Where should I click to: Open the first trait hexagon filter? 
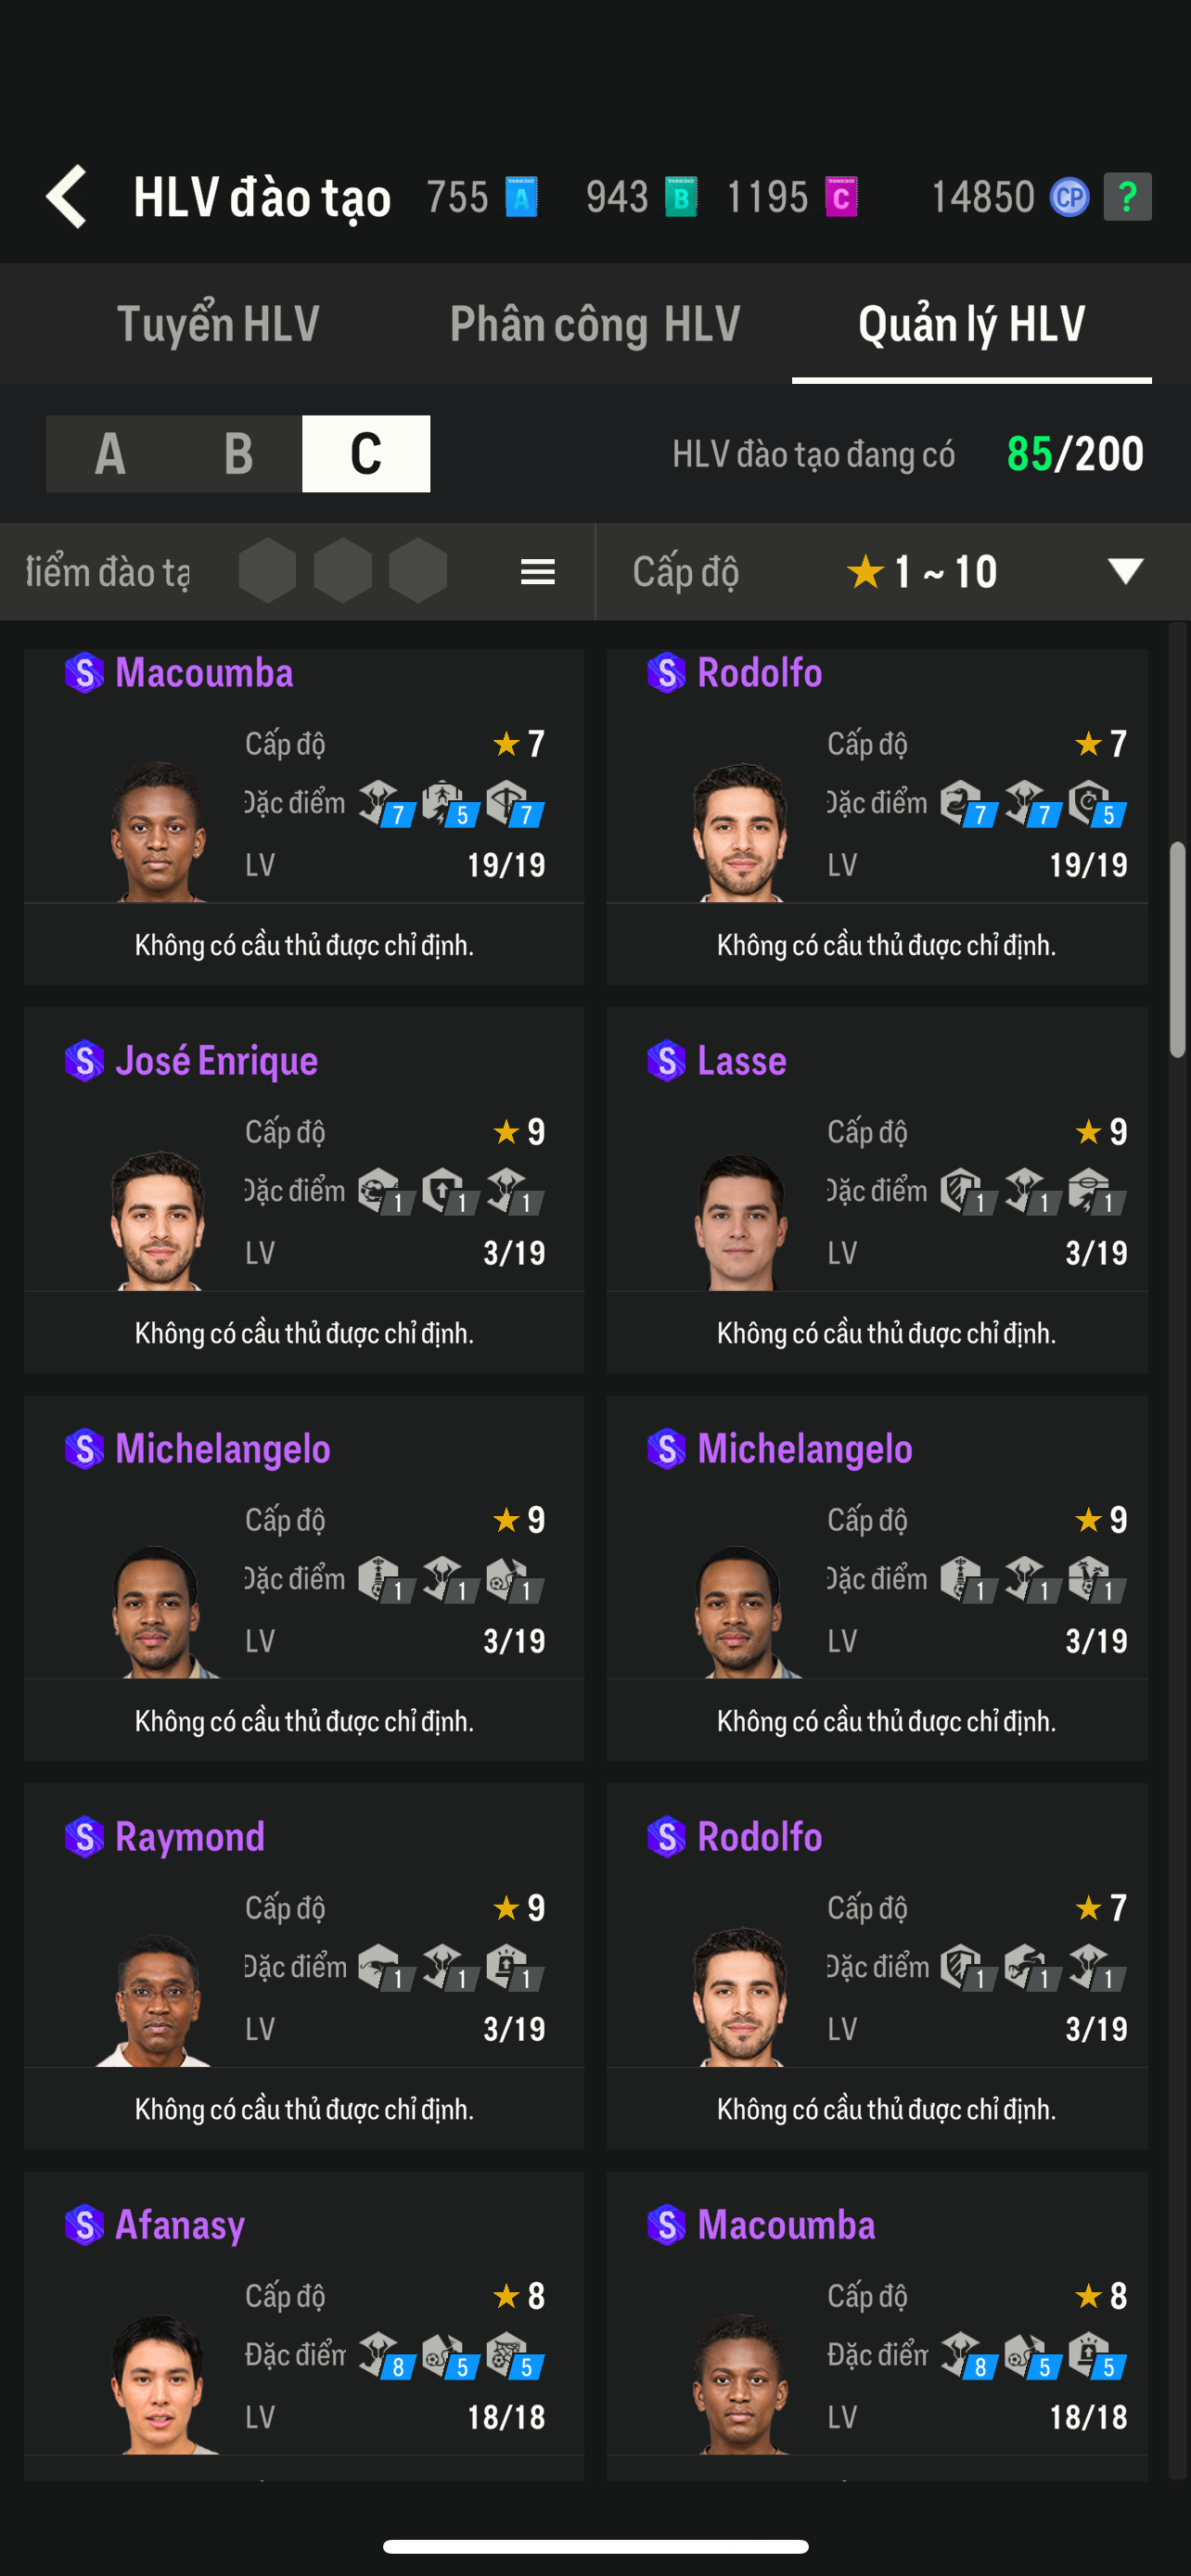point(268,571)
